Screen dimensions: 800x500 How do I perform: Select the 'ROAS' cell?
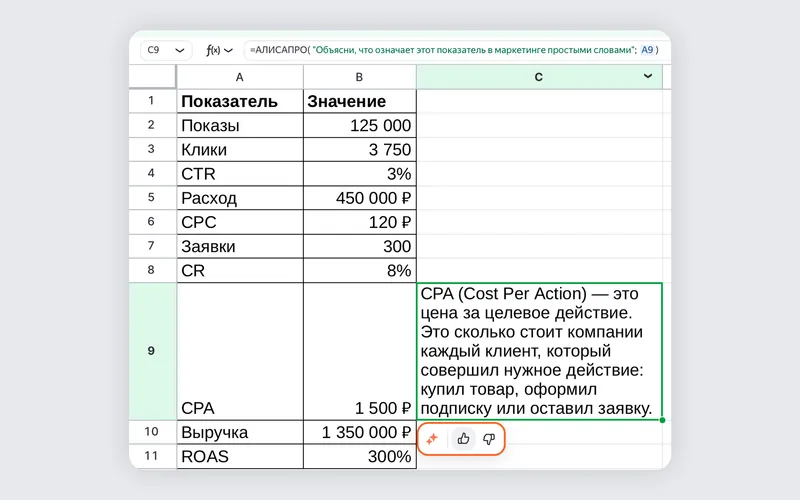(x=240, y=456)
